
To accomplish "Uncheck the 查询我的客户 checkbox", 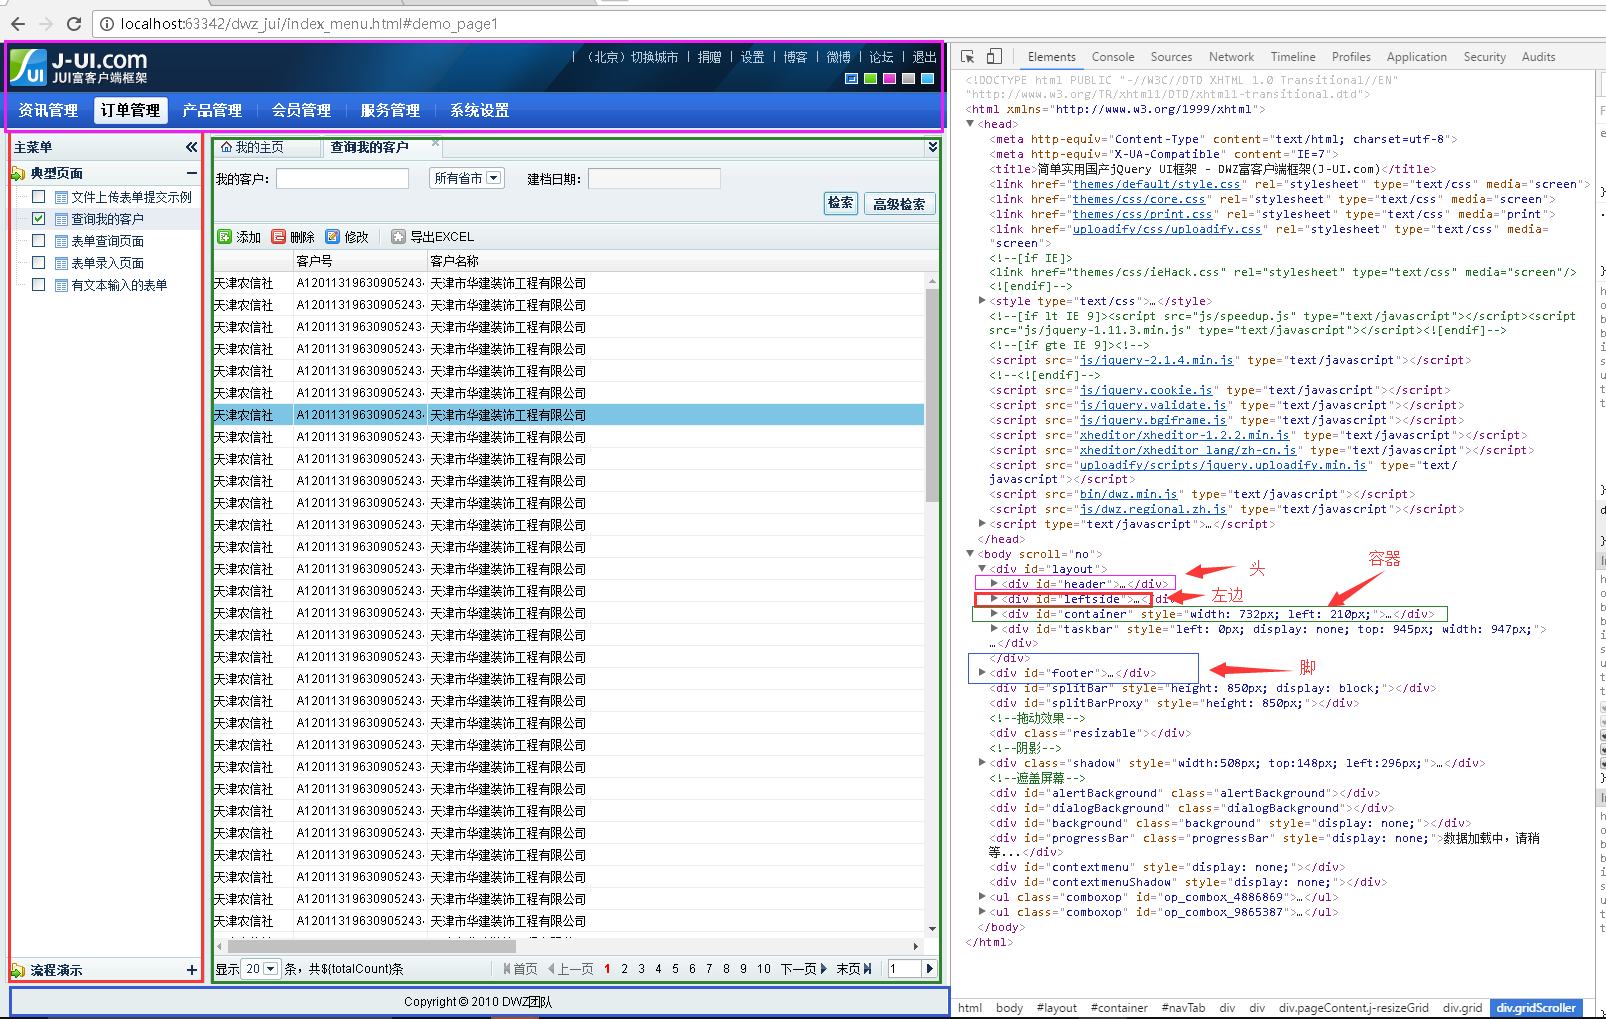I will tap(39, 218).
